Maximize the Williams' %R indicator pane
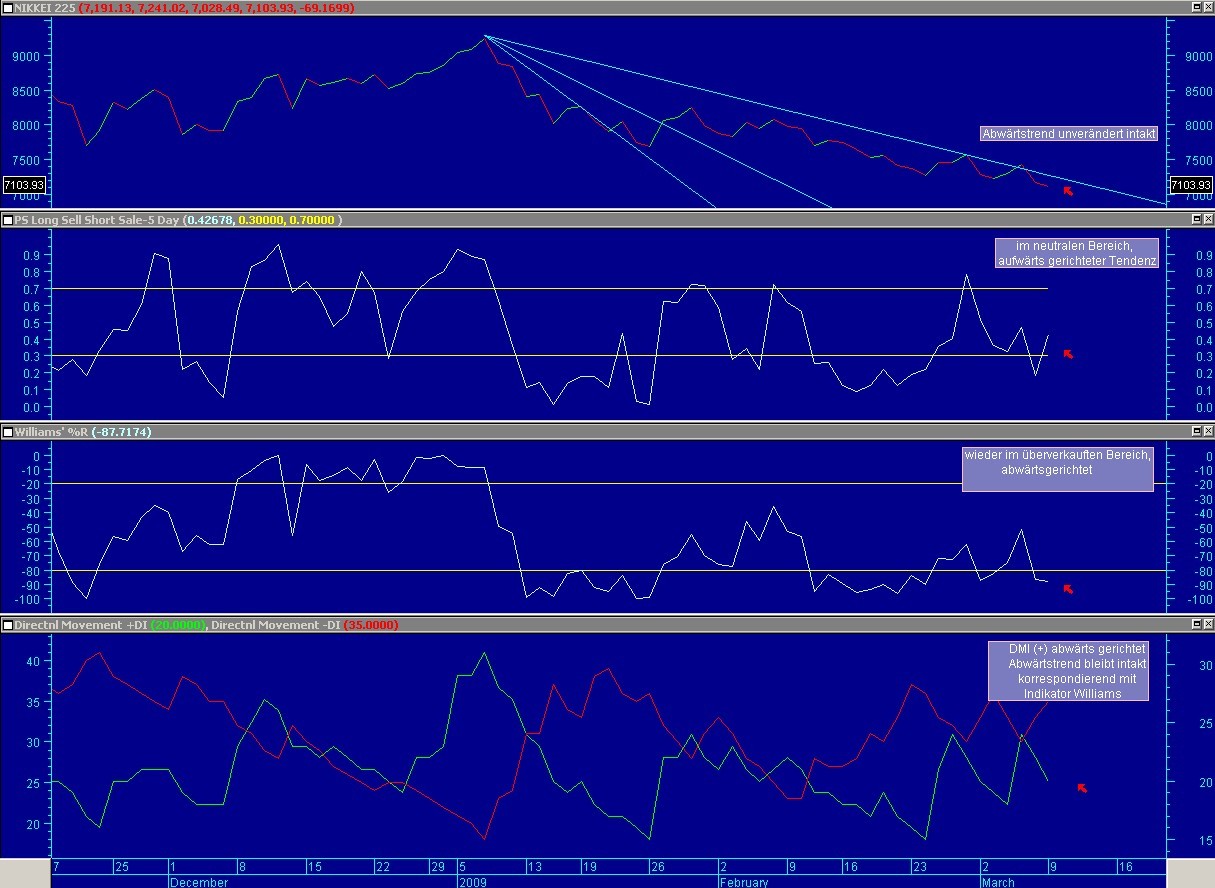Viewport: 1215px width, 888px height. [x=1196, y=432]
